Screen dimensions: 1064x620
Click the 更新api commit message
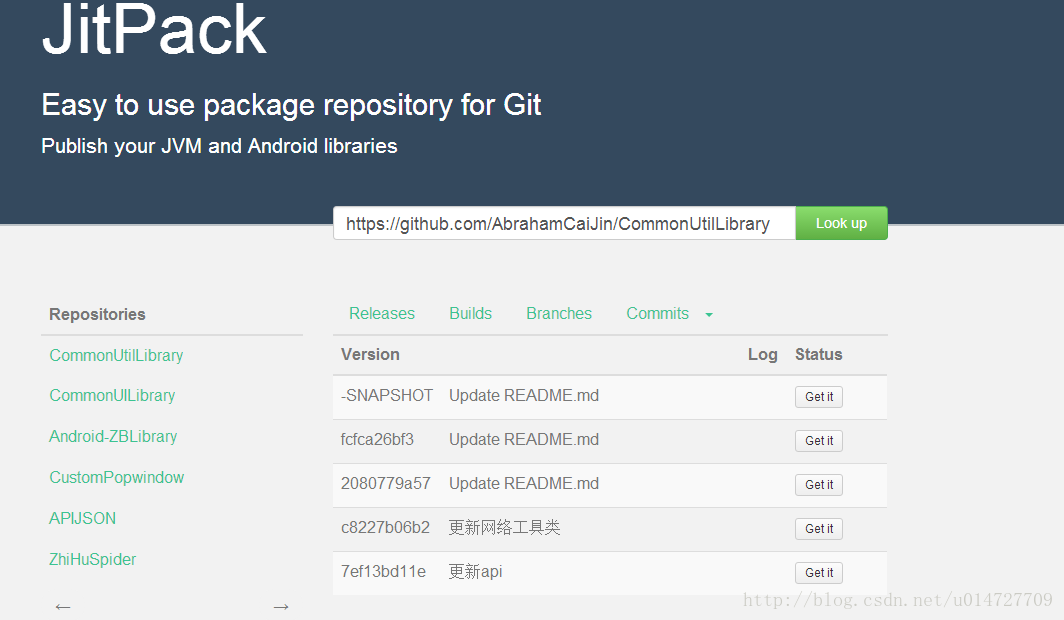tap(476, 572)
